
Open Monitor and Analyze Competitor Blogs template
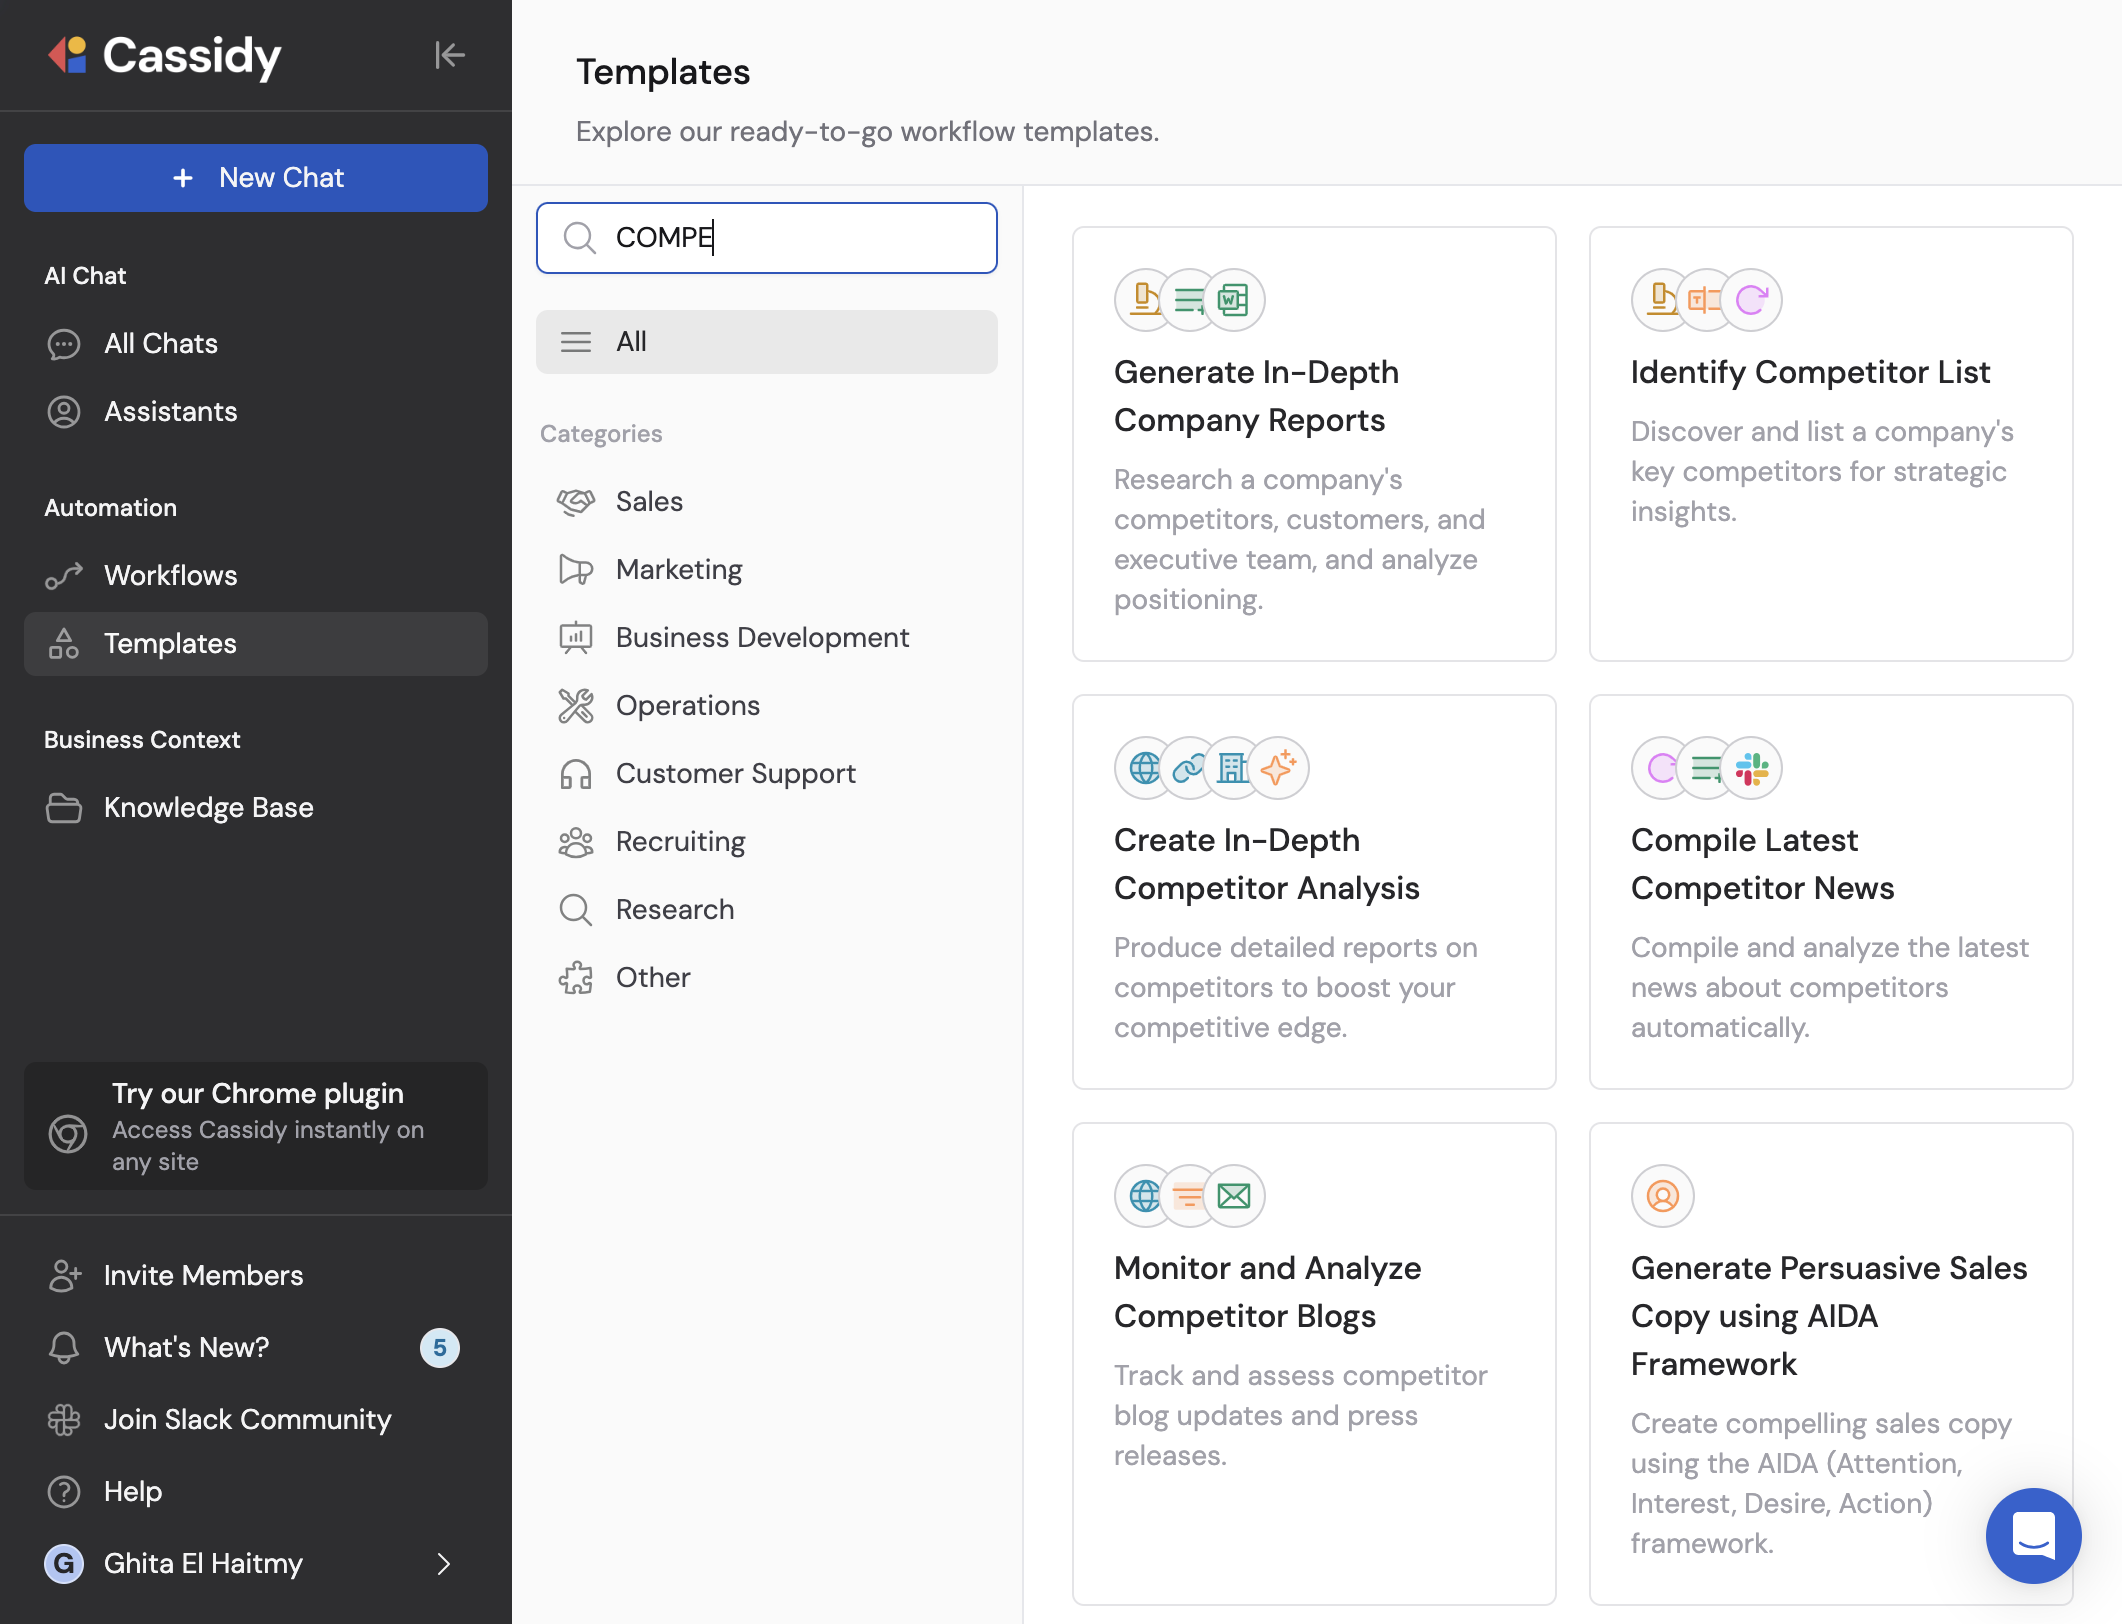pyautogui.click(x=1314, y=1364)
